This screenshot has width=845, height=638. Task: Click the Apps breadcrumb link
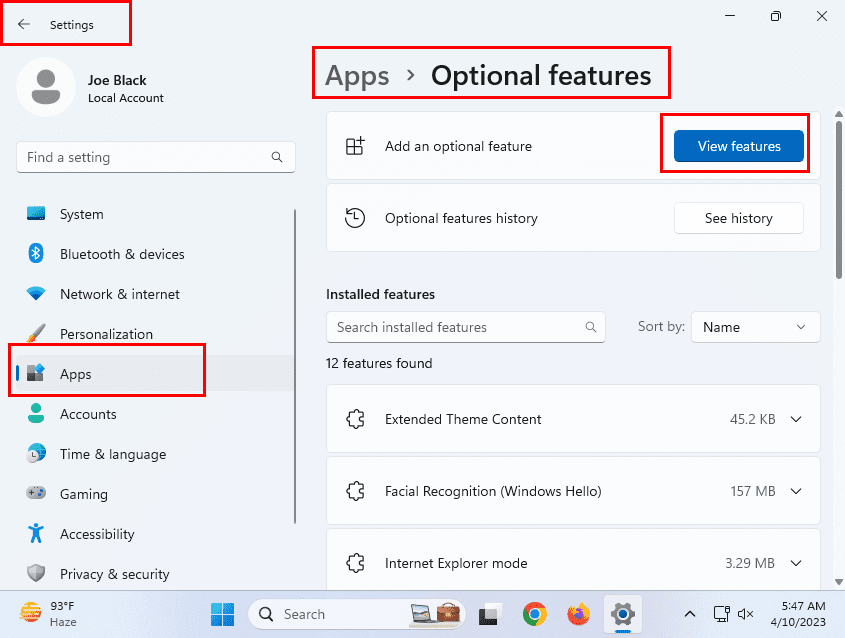coord(357,75)
